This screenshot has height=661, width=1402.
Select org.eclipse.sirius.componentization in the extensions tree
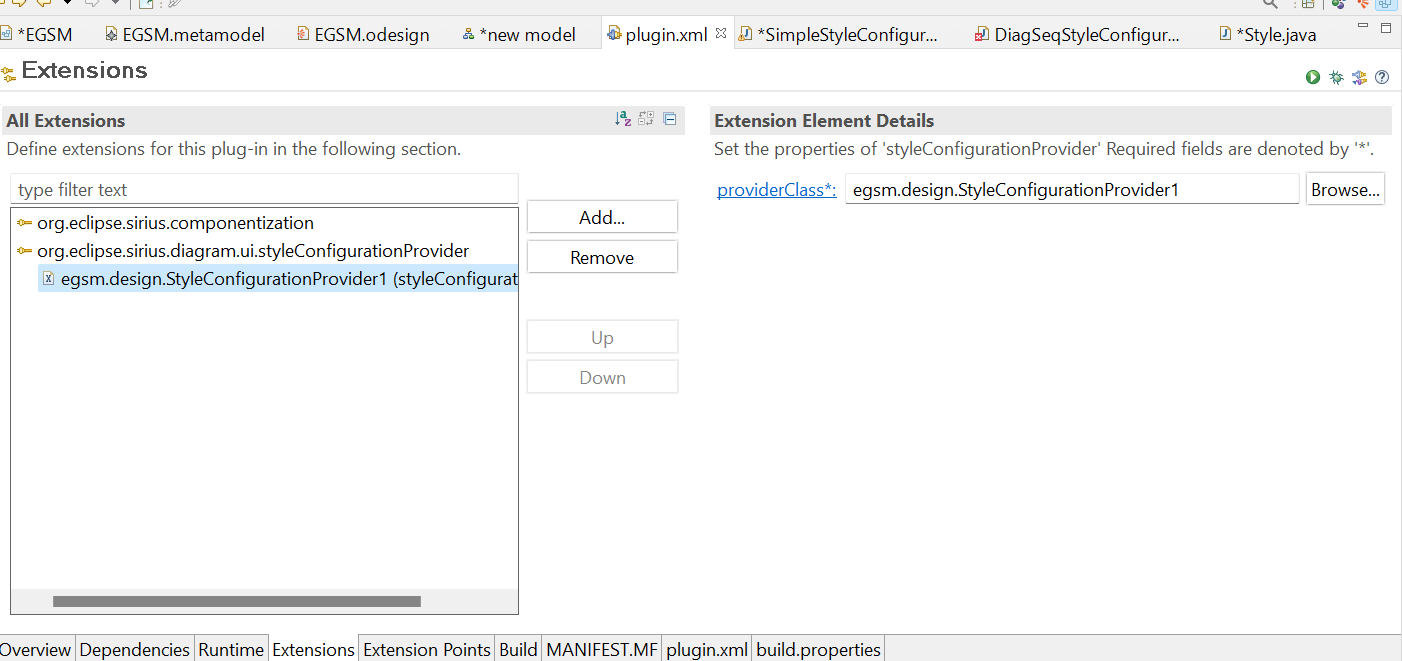click(175, 223)
